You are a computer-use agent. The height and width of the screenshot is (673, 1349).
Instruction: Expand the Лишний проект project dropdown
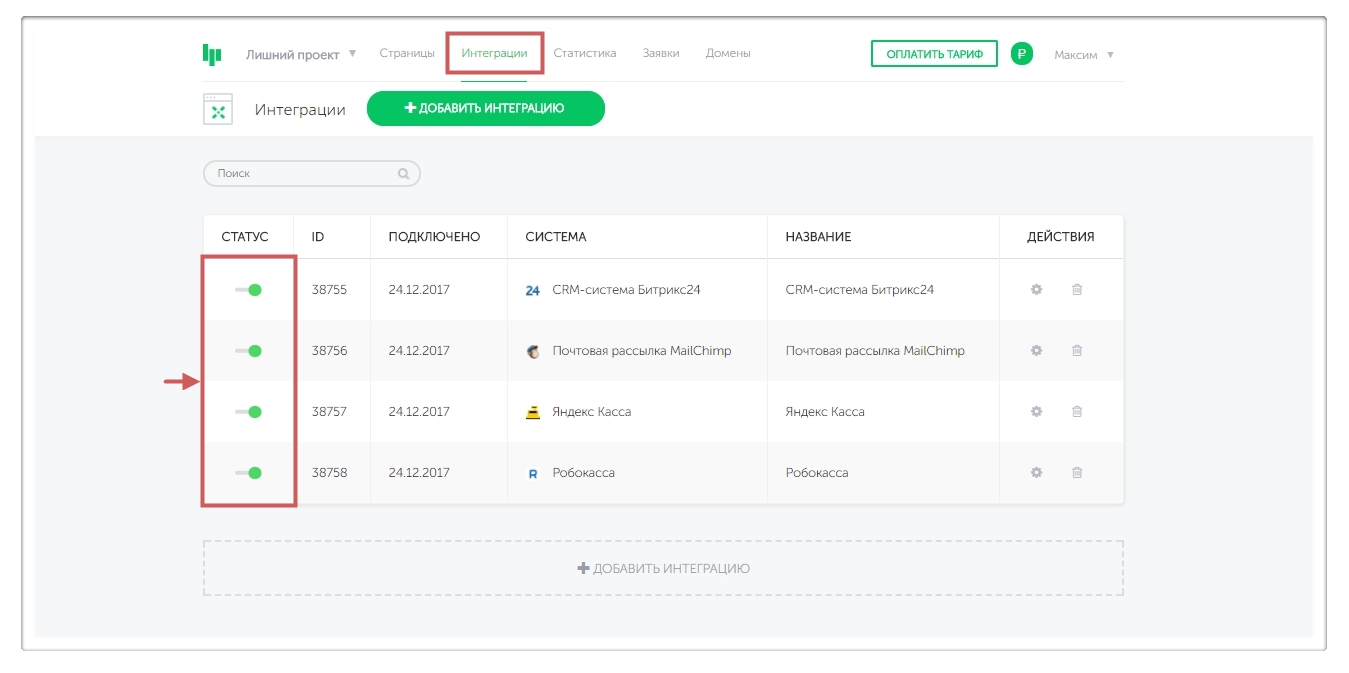pyautogui.click(x=300, y=54)
